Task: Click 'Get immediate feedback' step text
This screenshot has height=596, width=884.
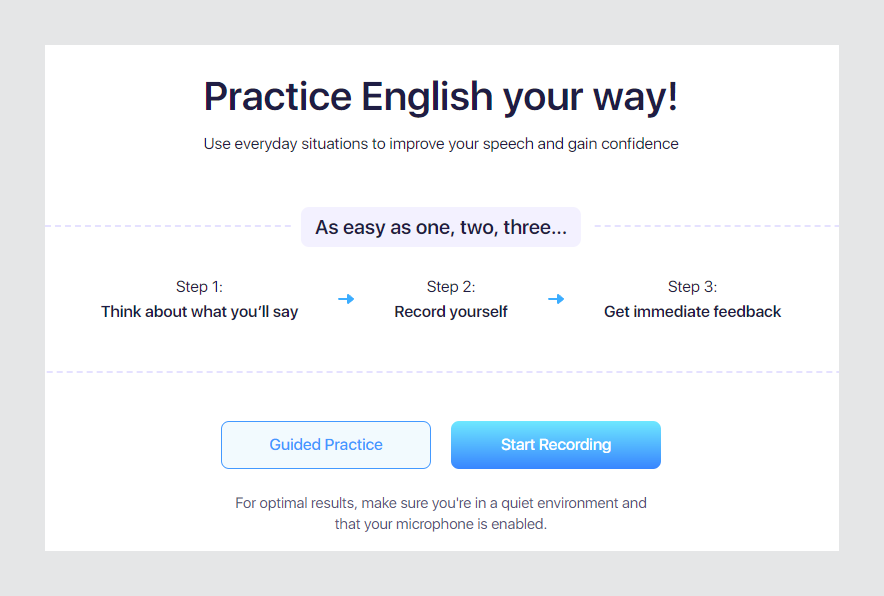Action: tap(692, 312)
